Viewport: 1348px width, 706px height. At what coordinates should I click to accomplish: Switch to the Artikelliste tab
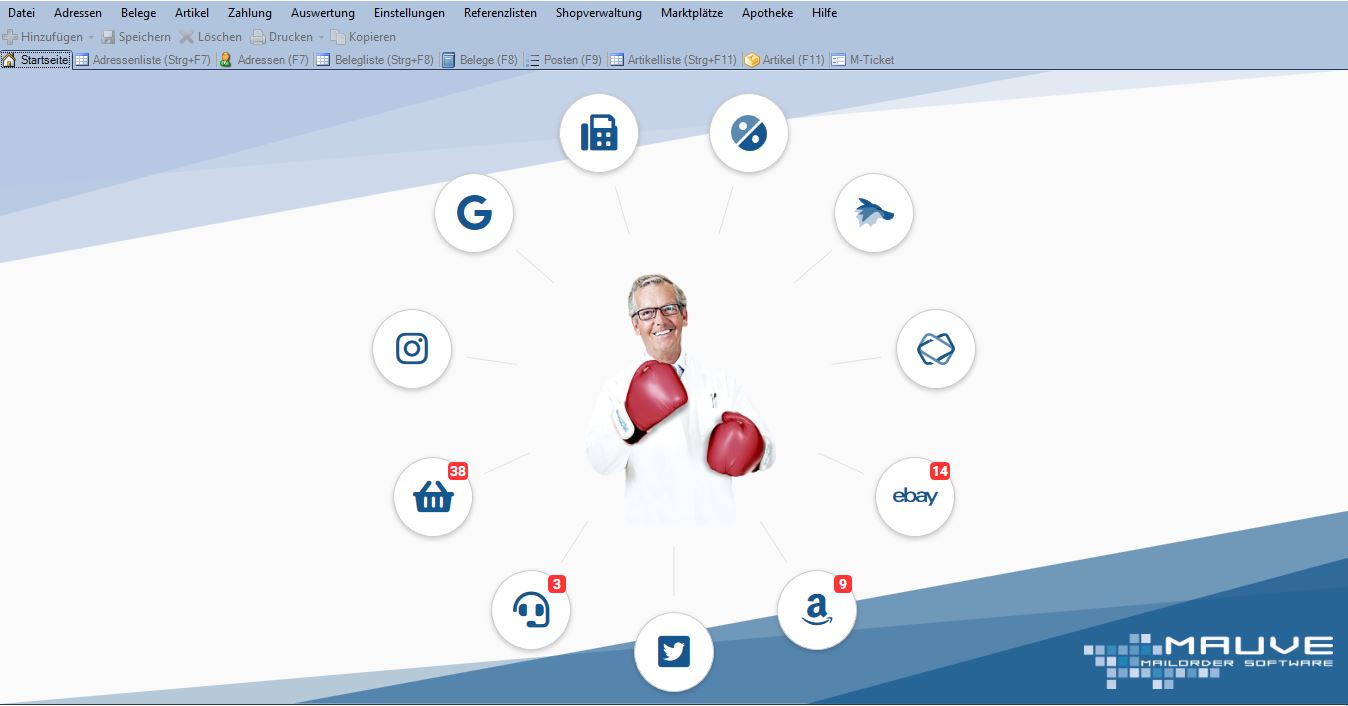pos(673,60)
